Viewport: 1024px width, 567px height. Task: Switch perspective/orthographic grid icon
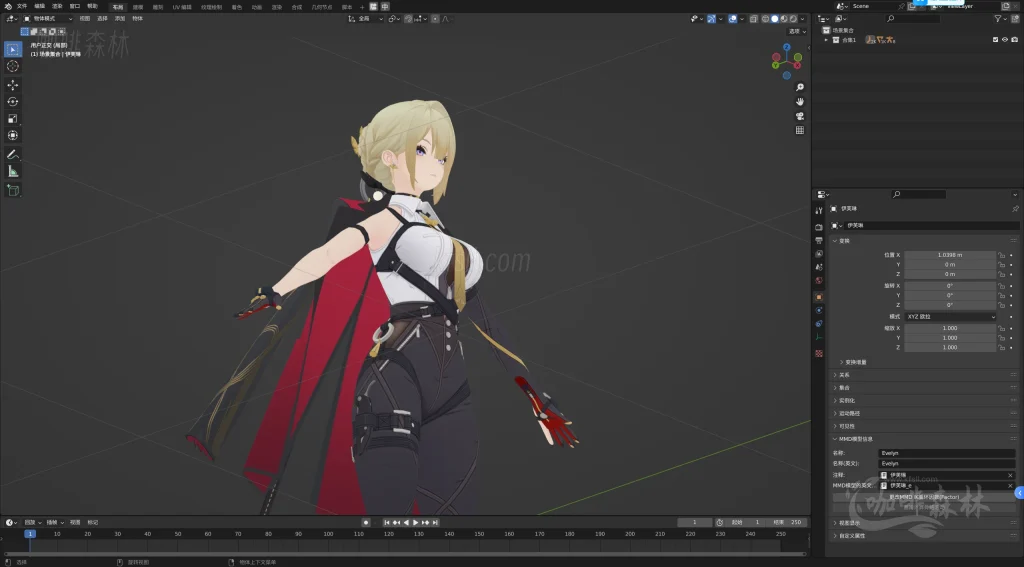[799, 130]
